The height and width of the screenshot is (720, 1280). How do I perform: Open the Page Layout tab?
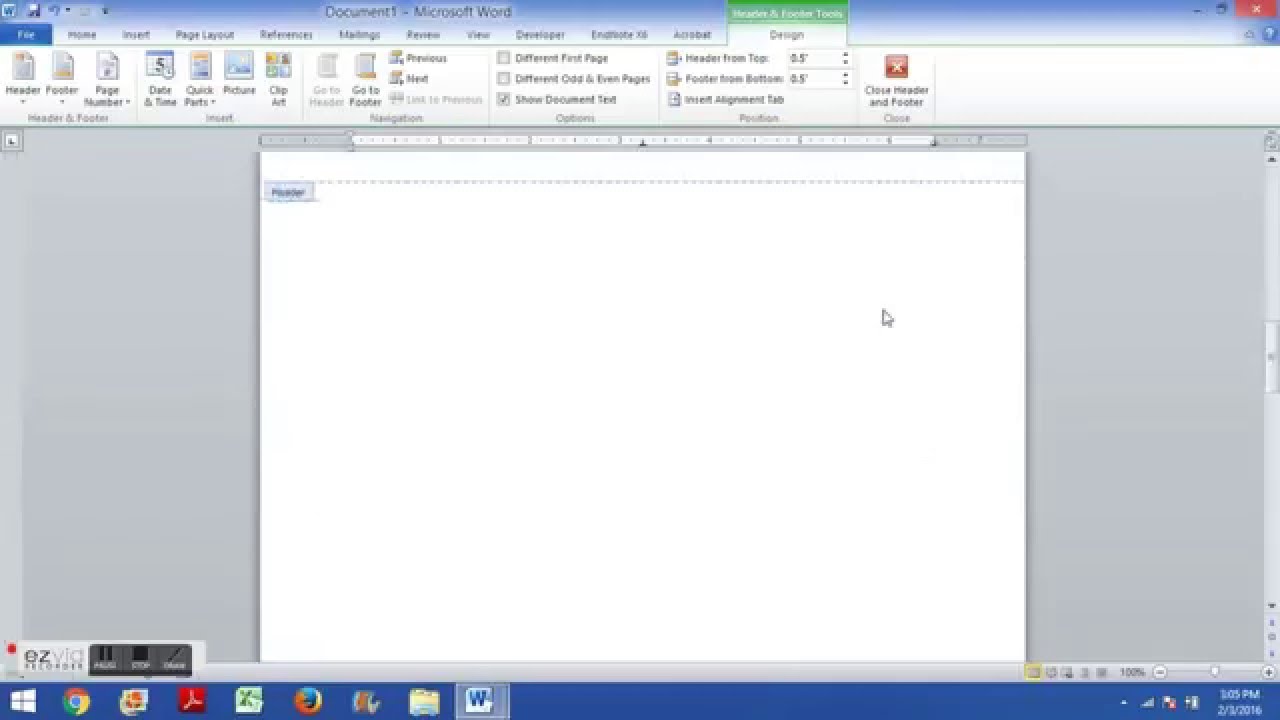pyautogui.click(x=205, y=35)
